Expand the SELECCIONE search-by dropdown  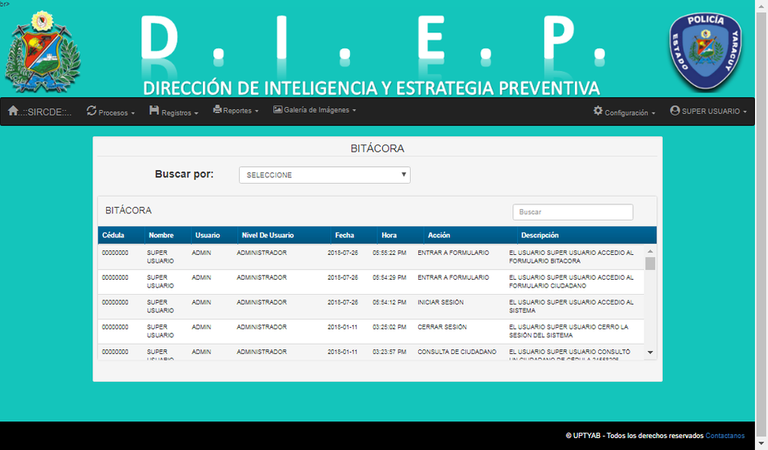click(325, 175)
